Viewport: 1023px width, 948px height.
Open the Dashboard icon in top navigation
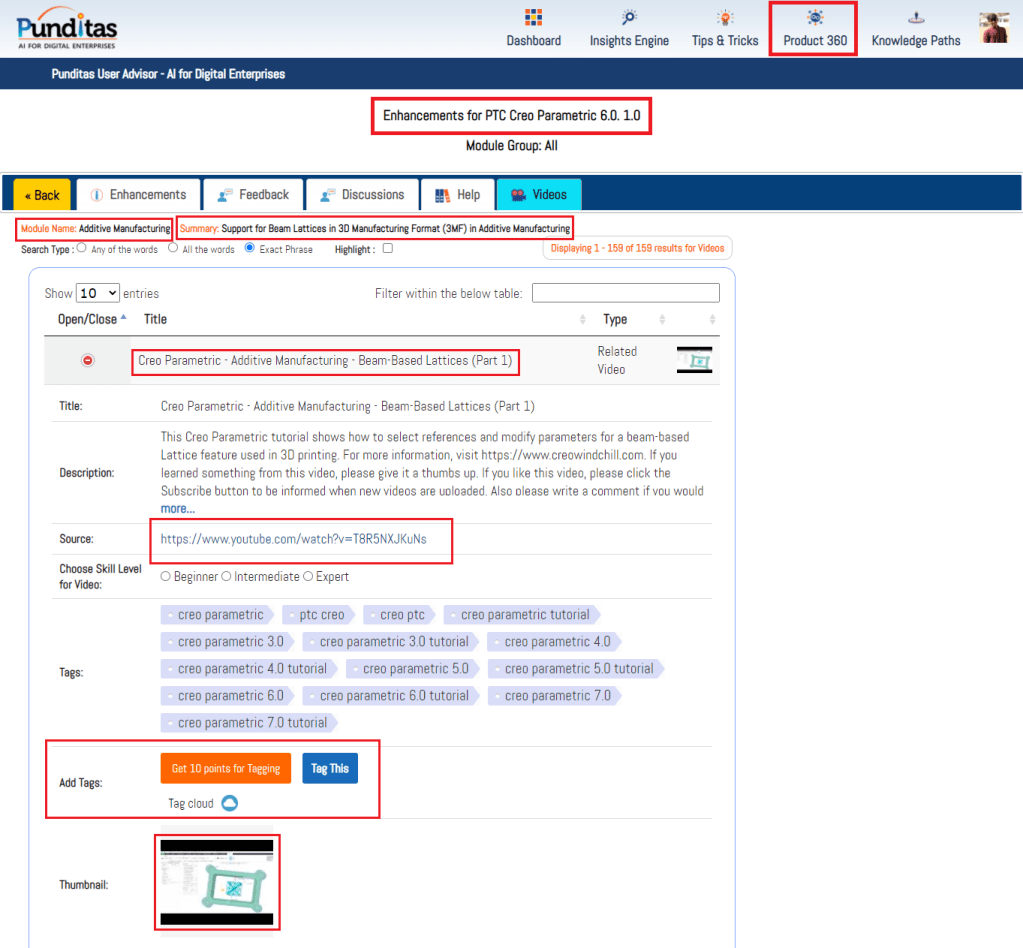[533, 18]
